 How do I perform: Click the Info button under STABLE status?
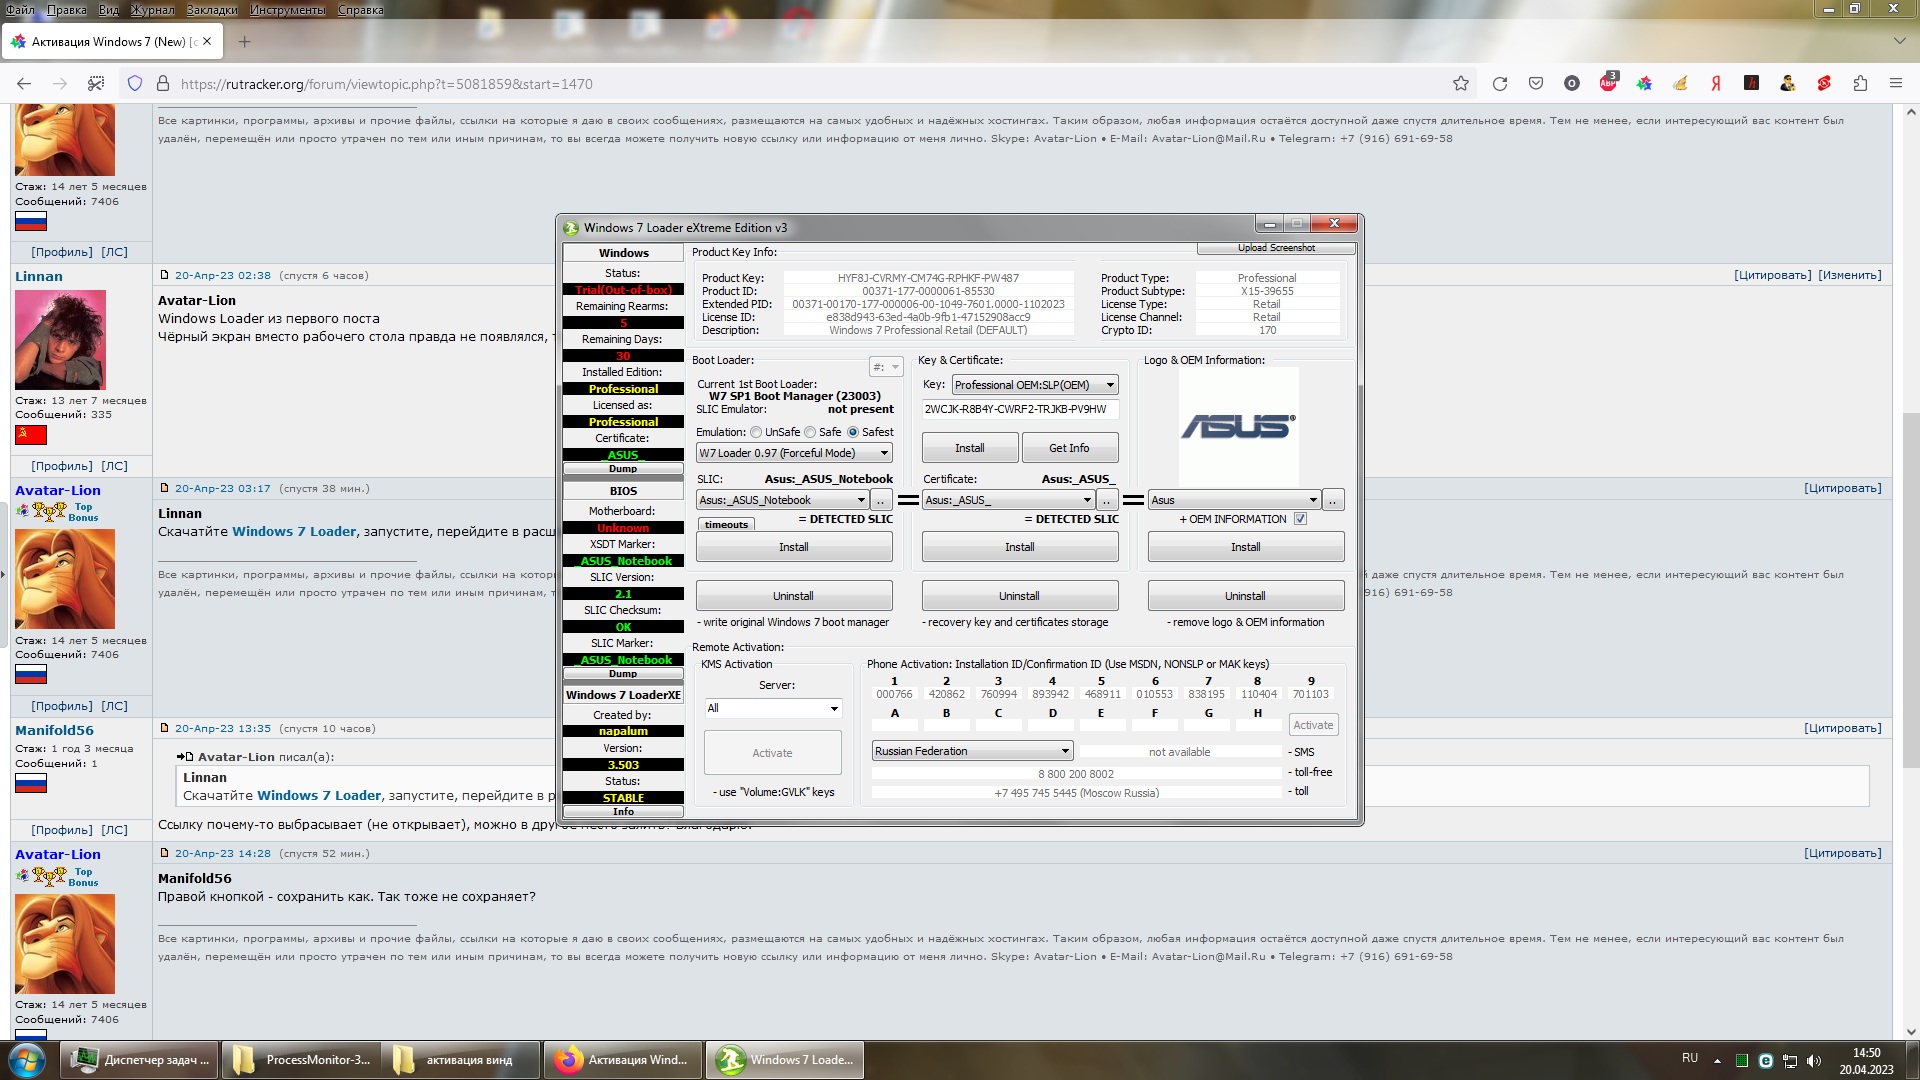(623, 812)
